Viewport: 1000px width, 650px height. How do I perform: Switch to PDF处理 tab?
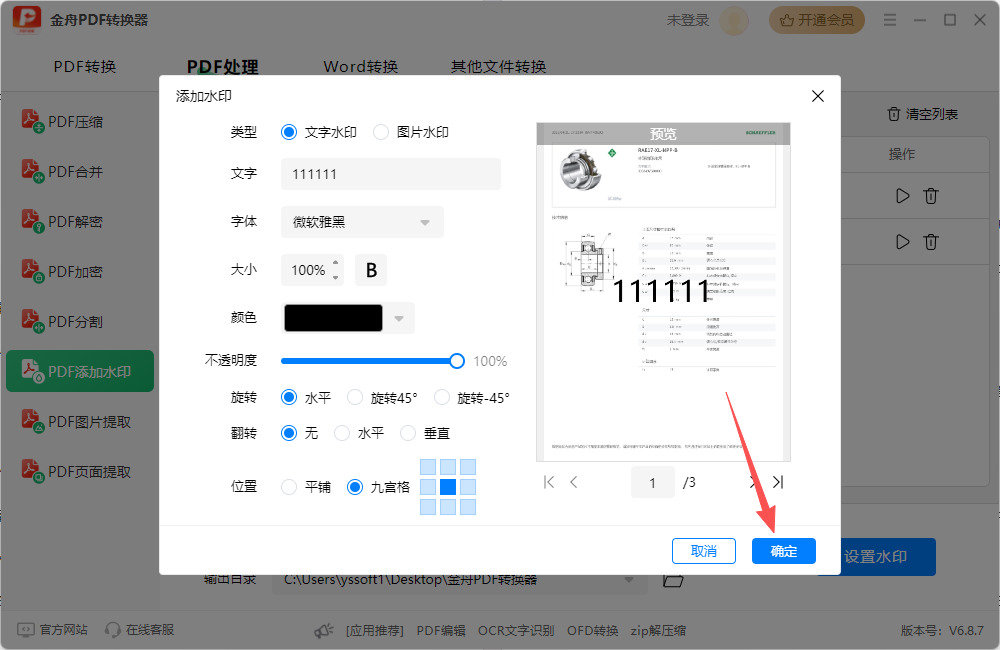click(x=223, y=66)
